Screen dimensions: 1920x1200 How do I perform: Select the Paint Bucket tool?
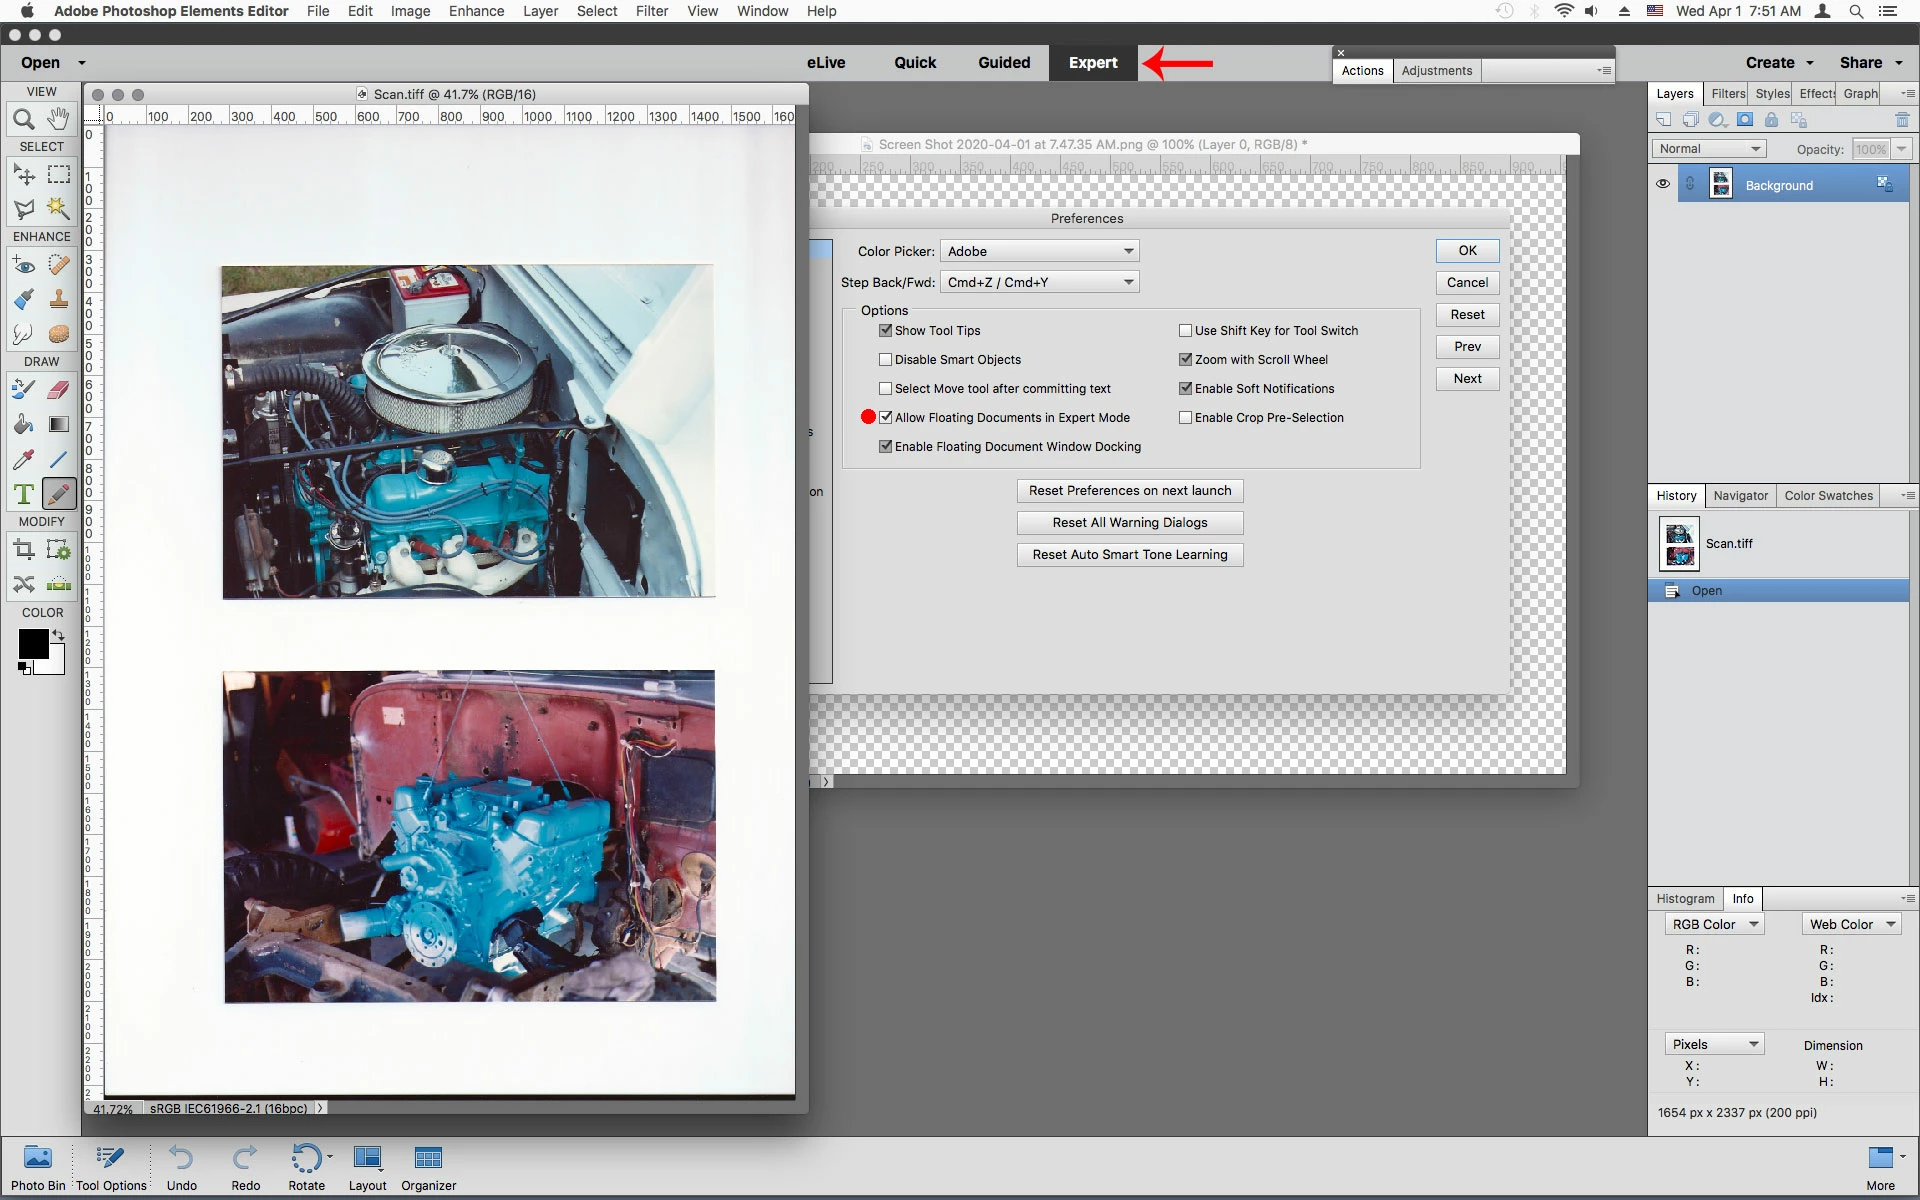[23, 425]
